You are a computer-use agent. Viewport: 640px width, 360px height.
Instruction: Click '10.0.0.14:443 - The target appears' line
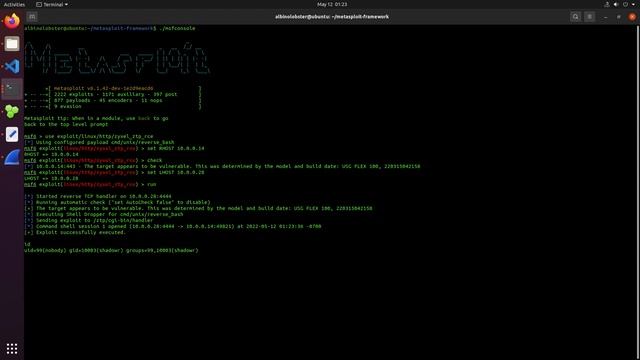tap(222, 167)
